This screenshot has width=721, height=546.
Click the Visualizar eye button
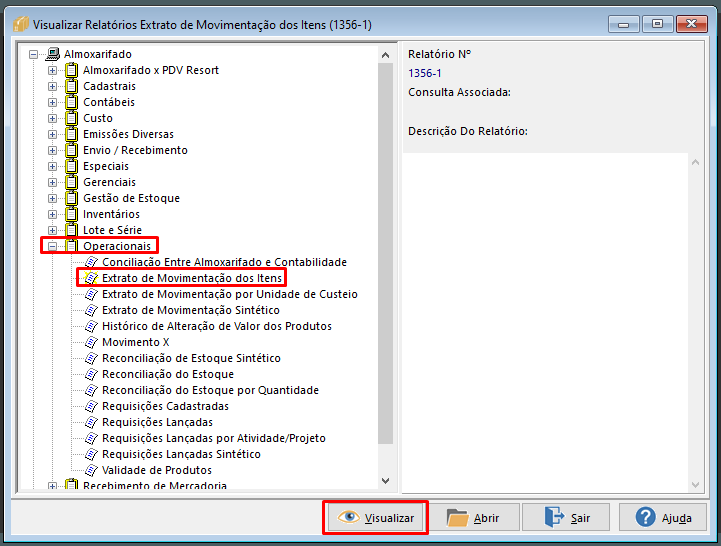click(x=376, y=517)
